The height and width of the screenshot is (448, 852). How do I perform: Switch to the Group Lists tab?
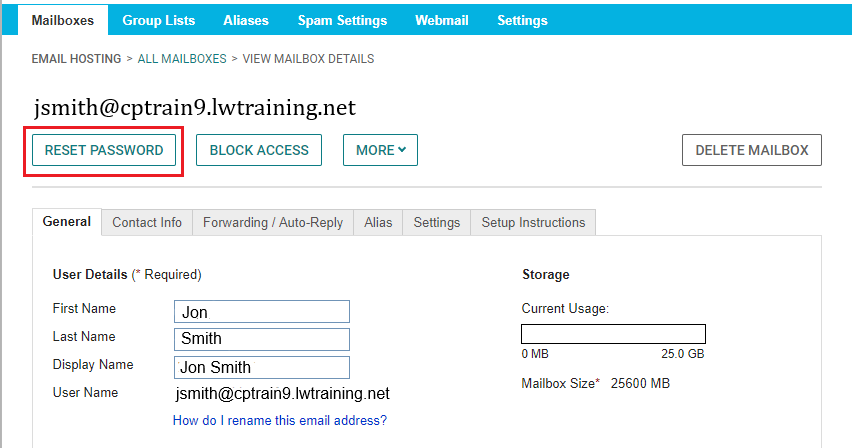(159, 20)
